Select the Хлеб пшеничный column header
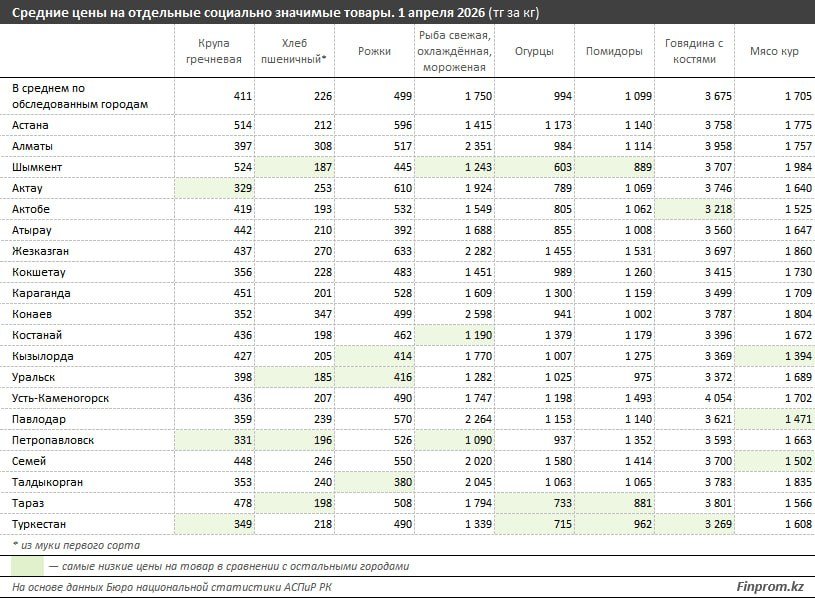The image size is (815, 598). coord(294,53)
